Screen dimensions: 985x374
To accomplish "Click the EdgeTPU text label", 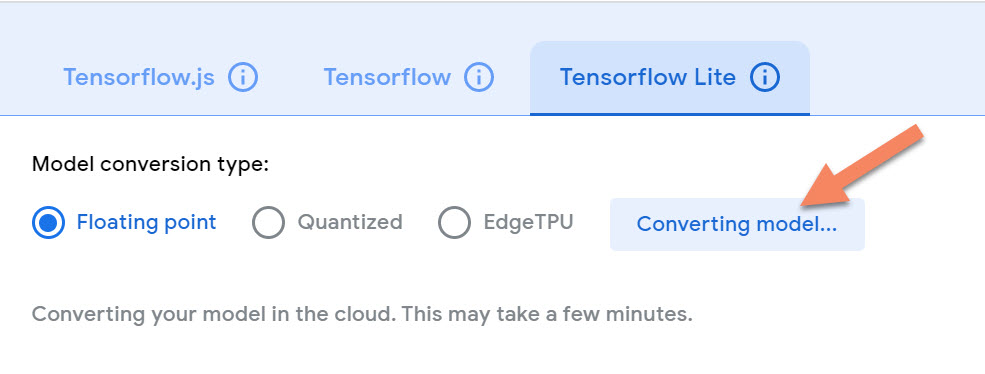I will (x=528, y=222).
